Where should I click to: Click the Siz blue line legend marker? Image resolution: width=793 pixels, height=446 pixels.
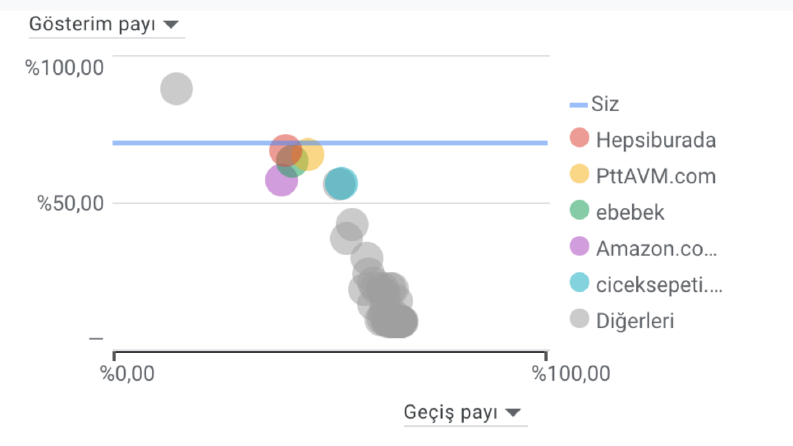(578, 105)
